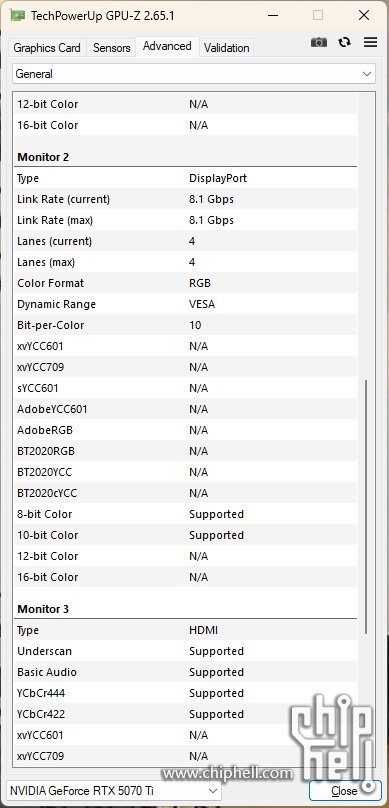Image resolution: width=389 pixels, height=808 pixels.
Task: Select the Monitor 2 Type row
Action: (185, 178)
